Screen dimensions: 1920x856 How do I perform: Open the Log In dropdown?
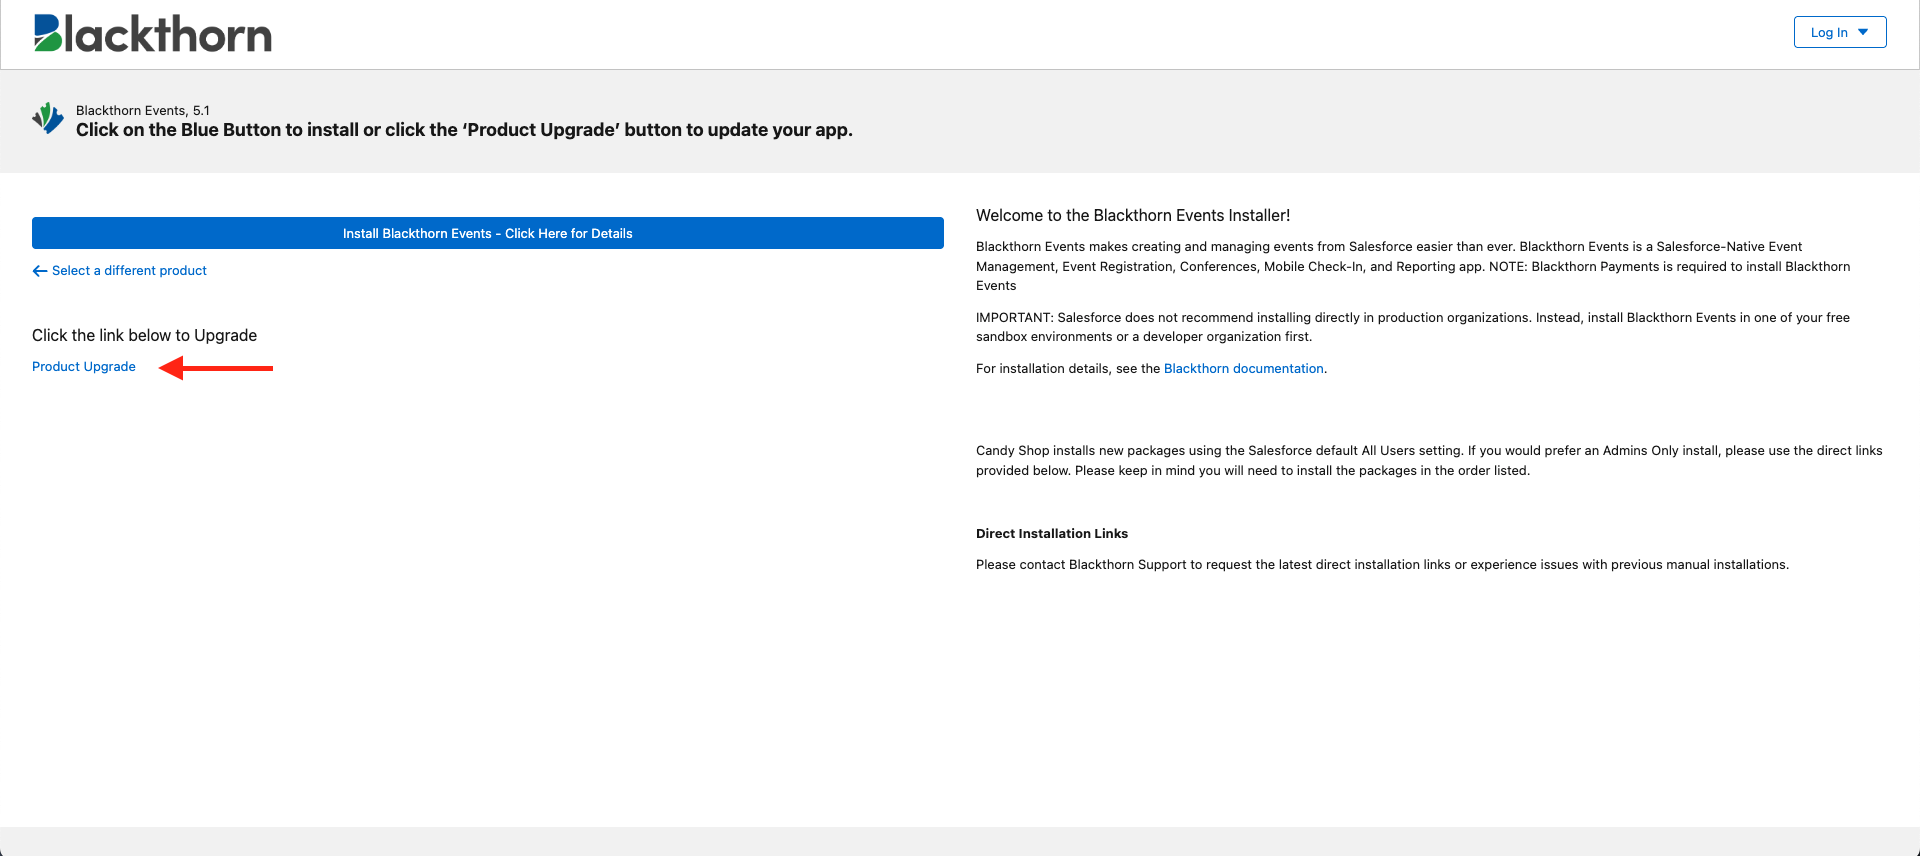coord(1839,32)
